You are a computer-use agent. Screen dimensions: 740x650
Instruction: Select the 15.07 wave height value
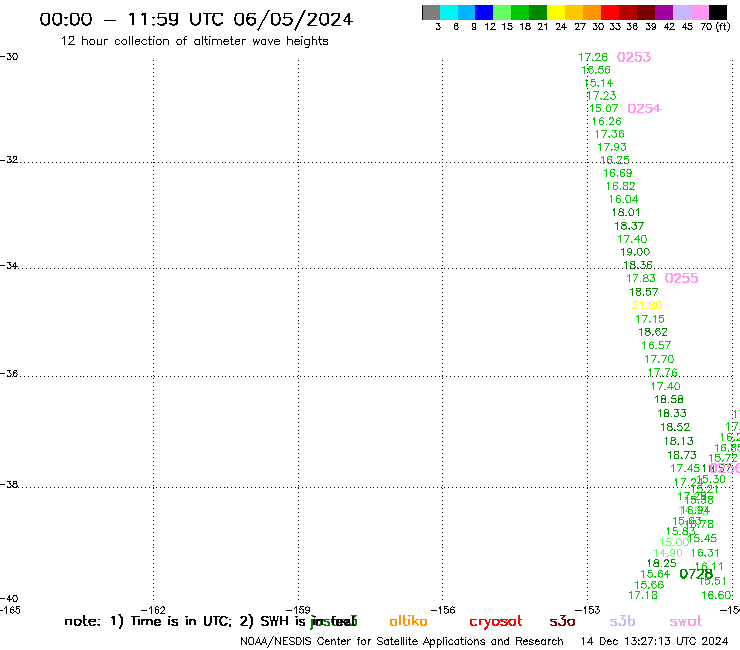click(604, 109)
